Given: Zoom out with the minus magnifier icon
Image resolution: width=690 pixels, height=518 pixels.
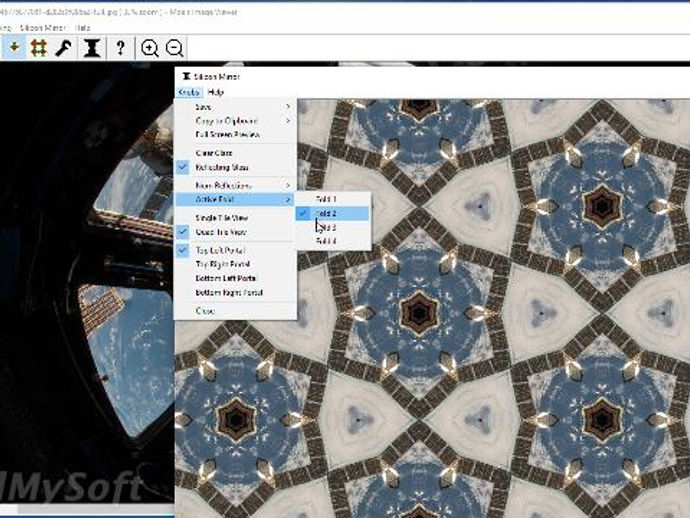Looking at the screenshot, I should [174, 48].
